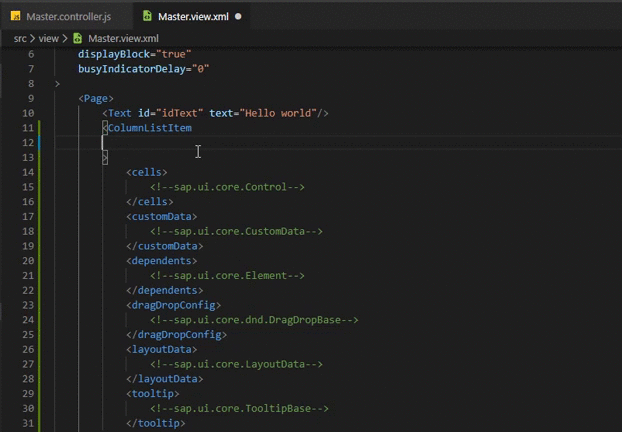Click the opening cells tag
Screen dimensions: 622x432
pyautogui.click(x=147, y=172)
